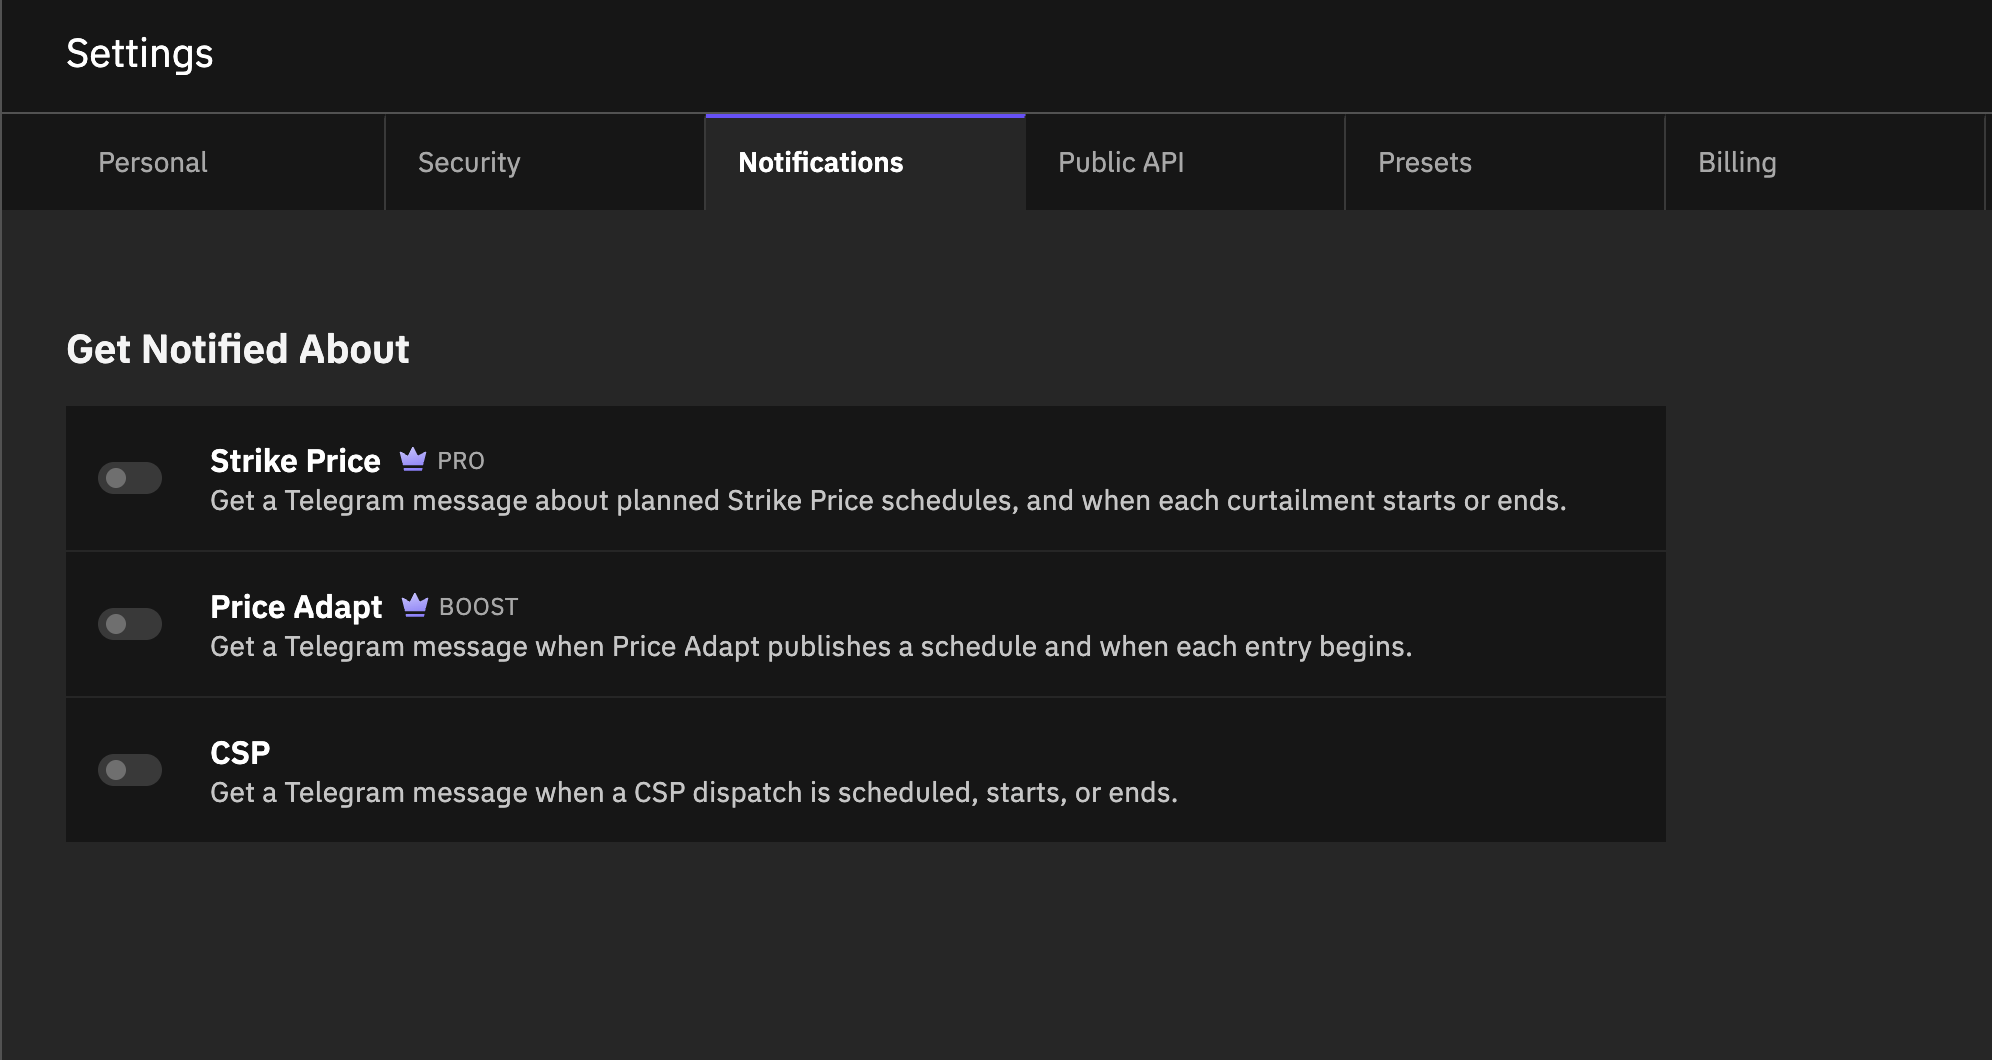Switch to the Security tab

click(545, 162)
